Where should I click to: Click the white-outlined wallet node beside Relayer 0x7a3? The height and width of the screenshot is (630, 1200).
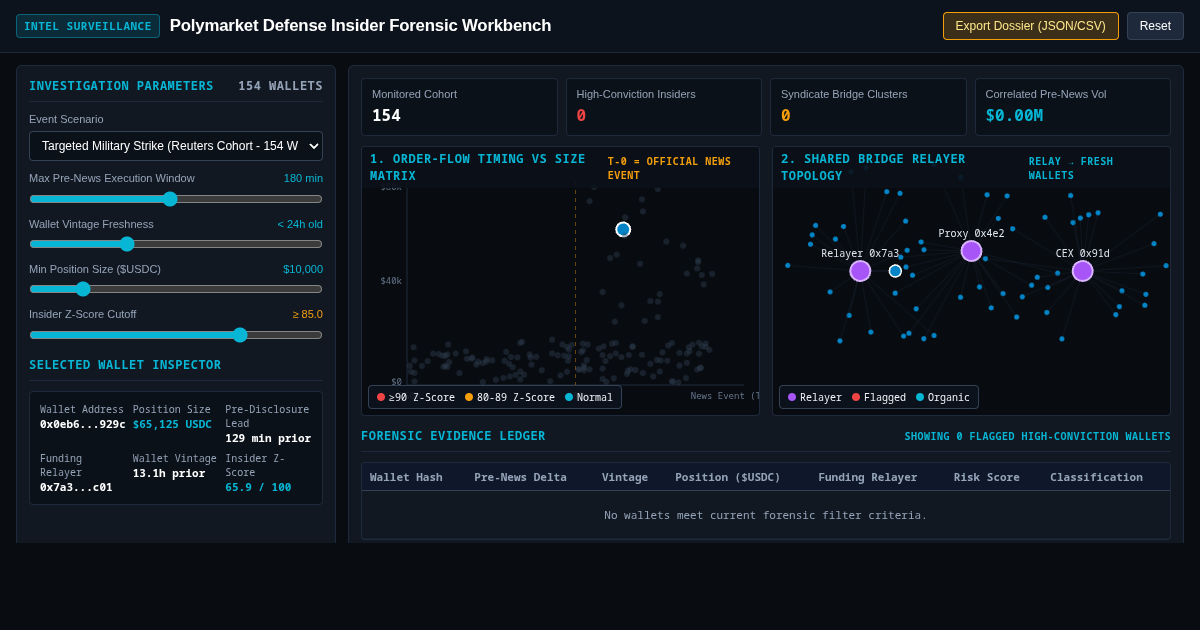(x=895, y=271)
